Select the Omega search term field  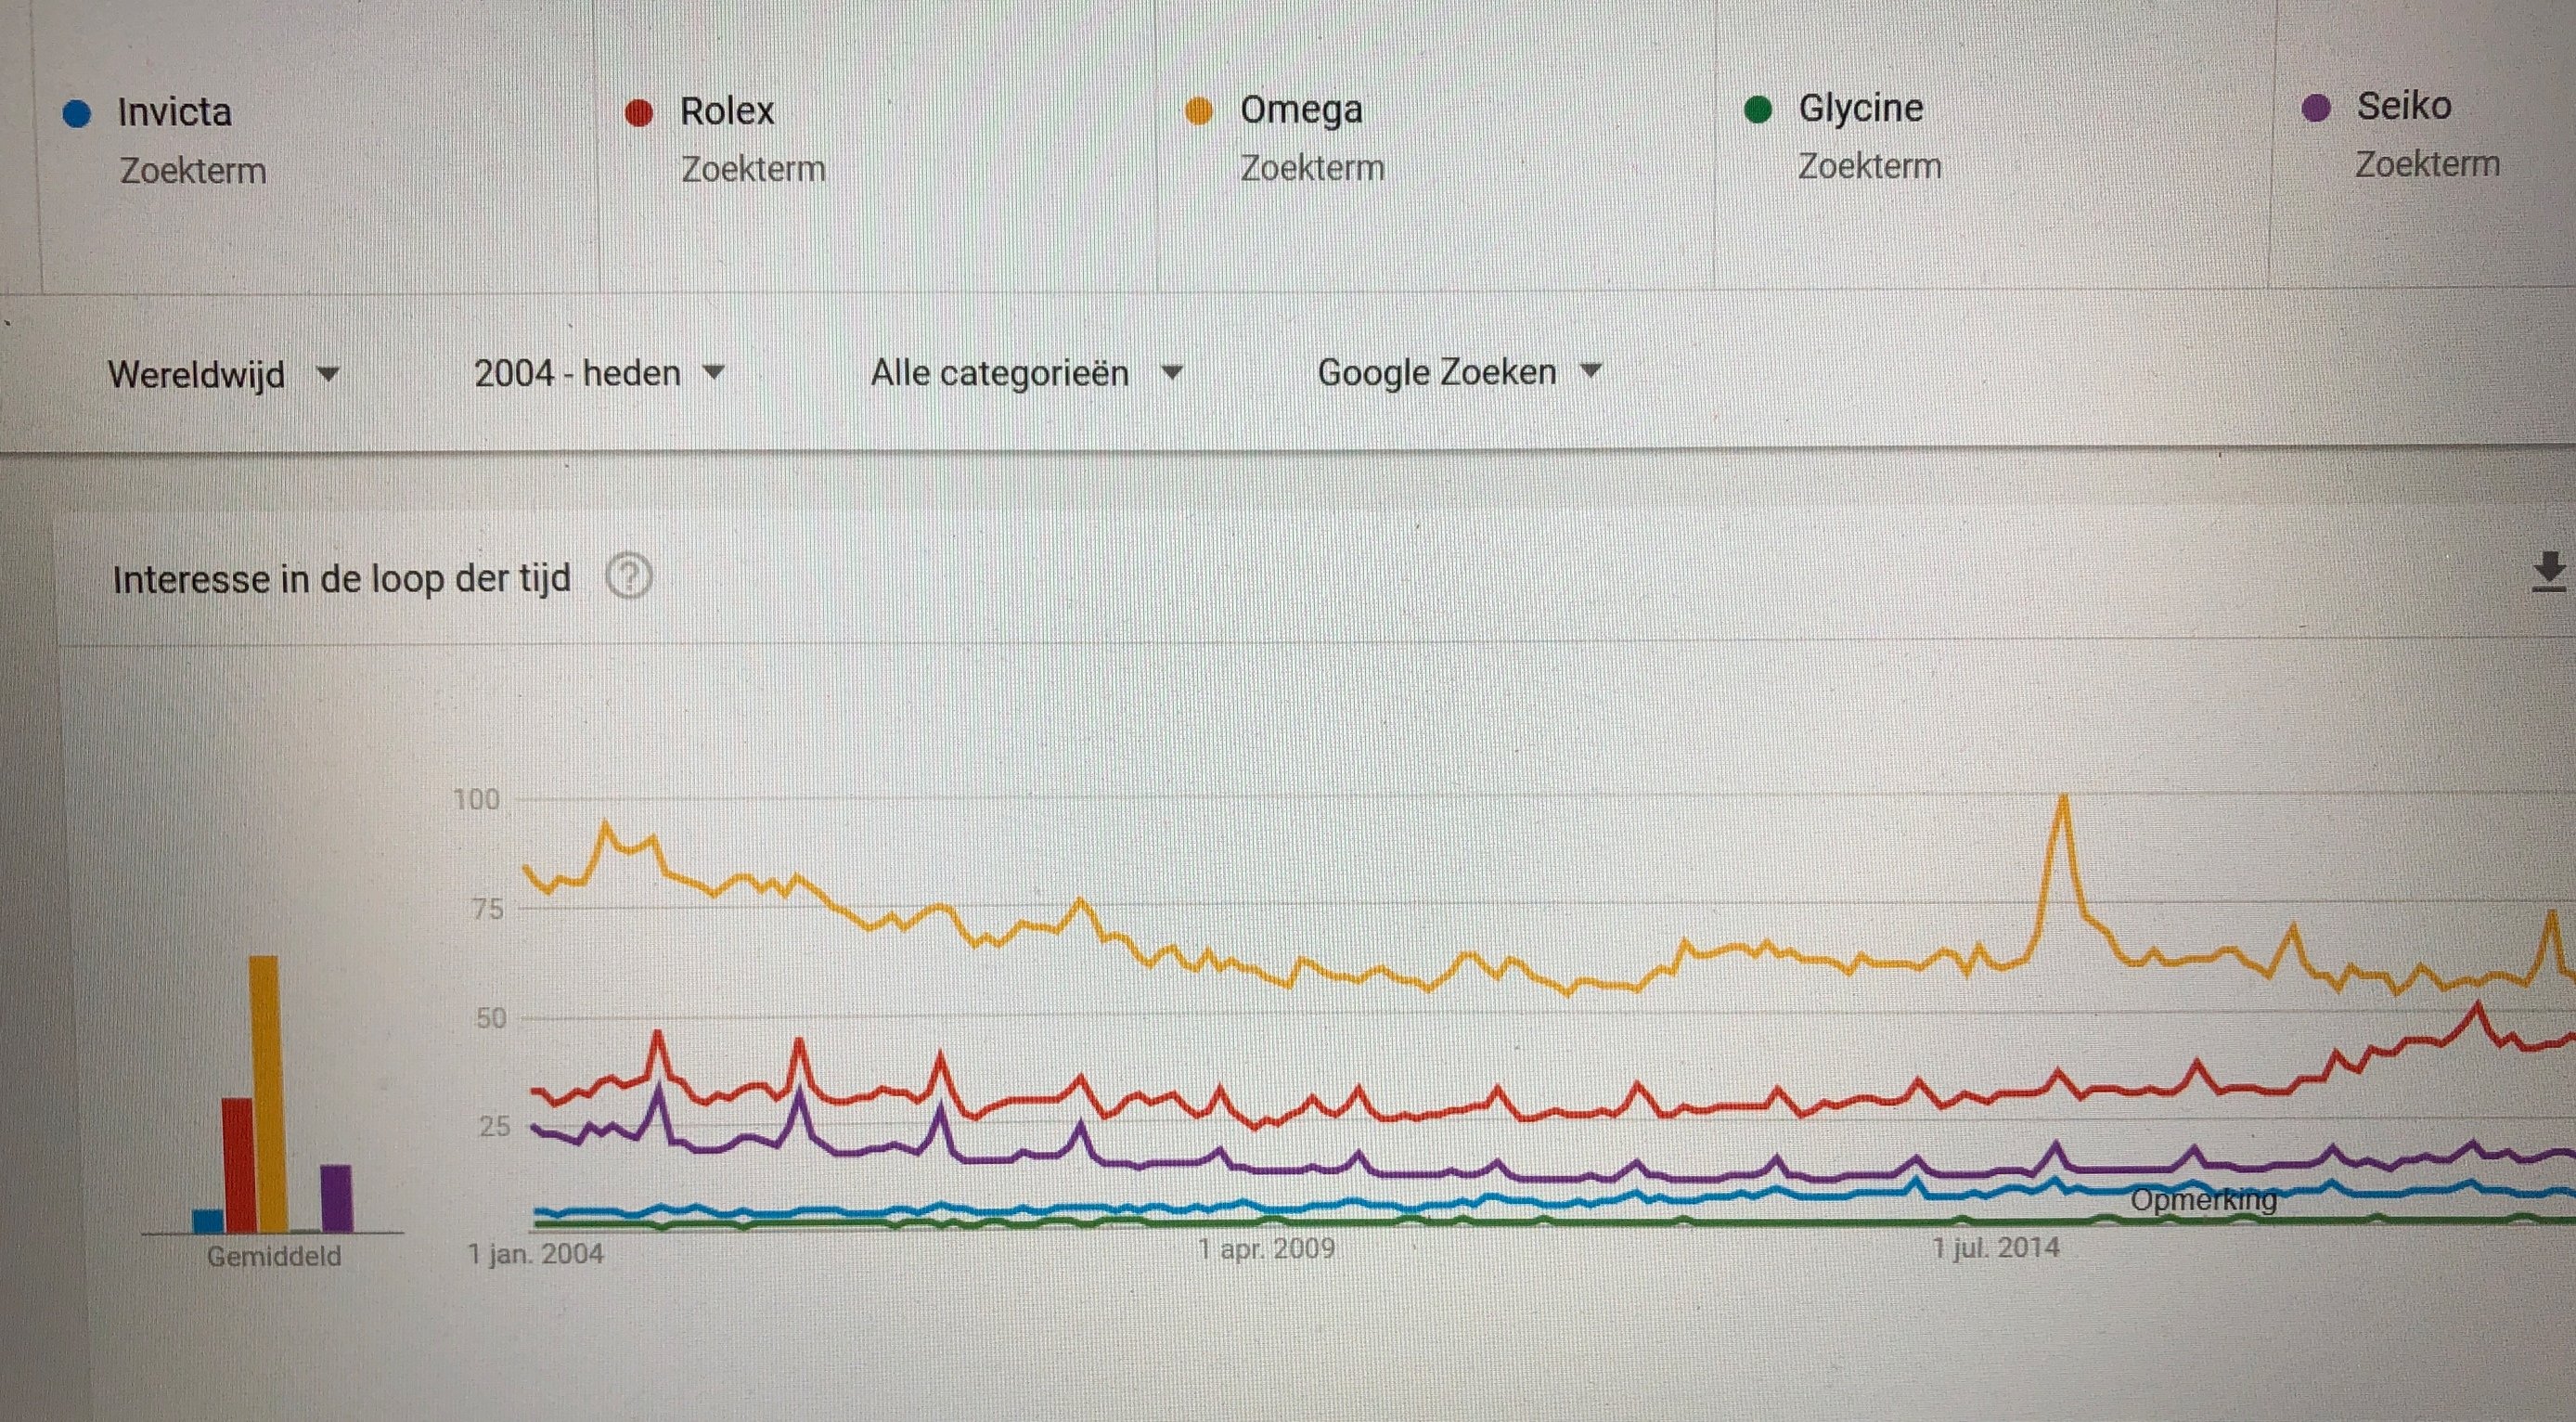click(x=1301, y=109)
